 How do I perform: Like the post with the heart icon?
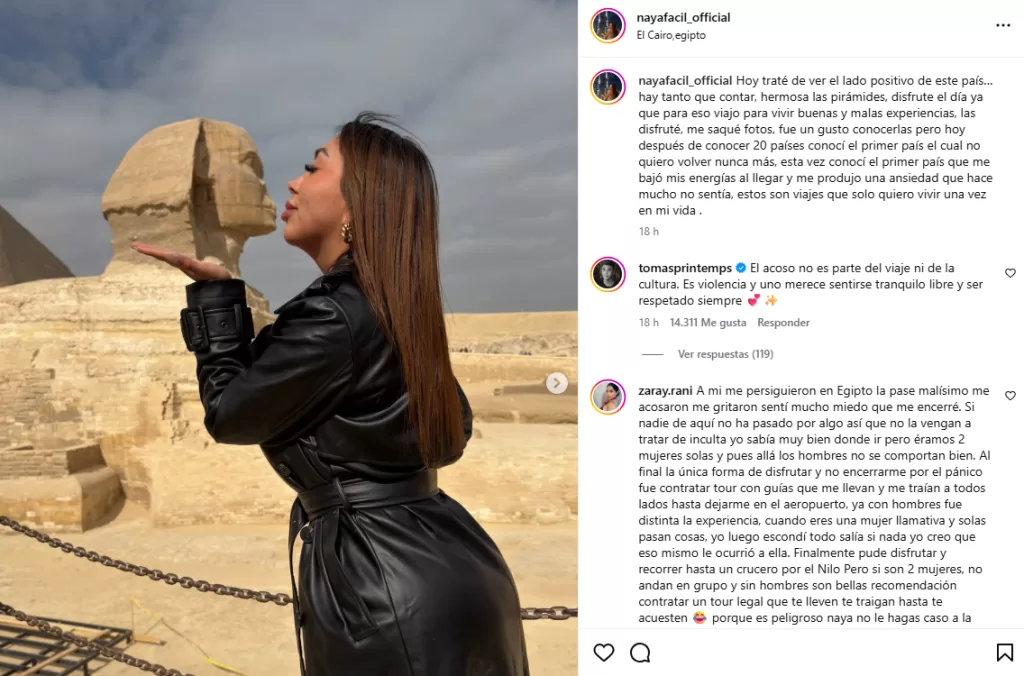pos(603,652)
